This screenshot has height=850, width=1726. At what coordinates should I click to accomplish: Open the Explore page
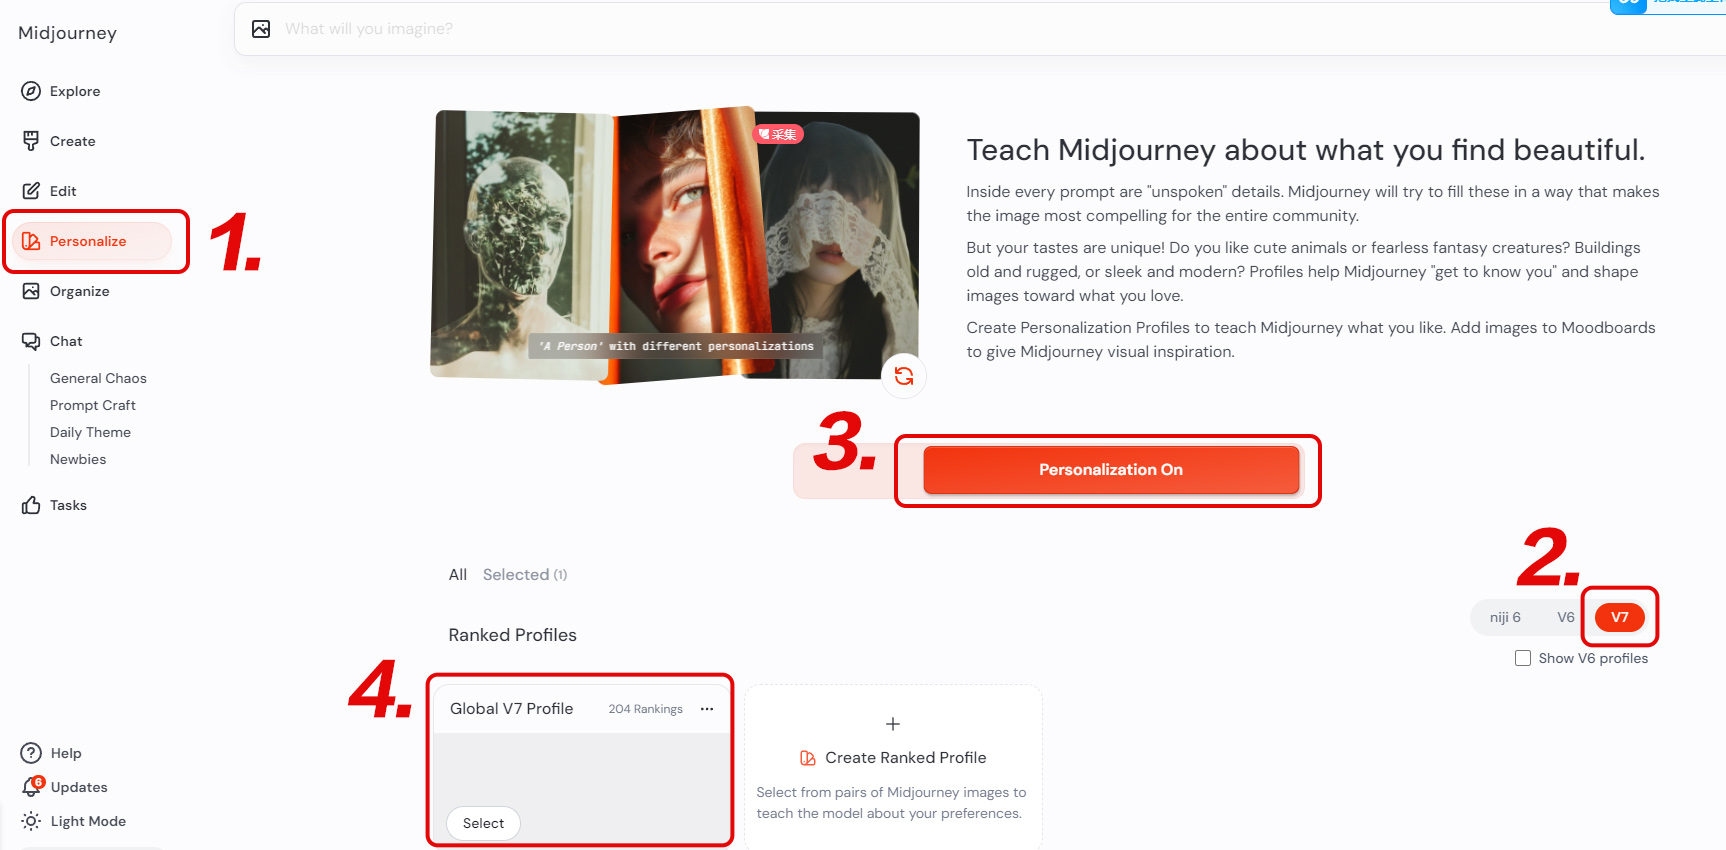pyautogui.click(x=75, y=91)
